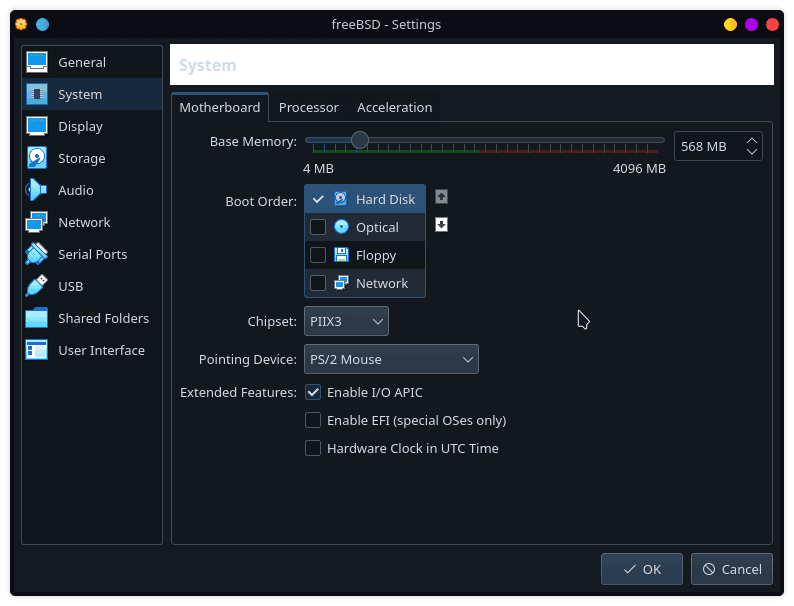
Task: Decrease base memory with down arrow
Action: (x=752, y=151)
